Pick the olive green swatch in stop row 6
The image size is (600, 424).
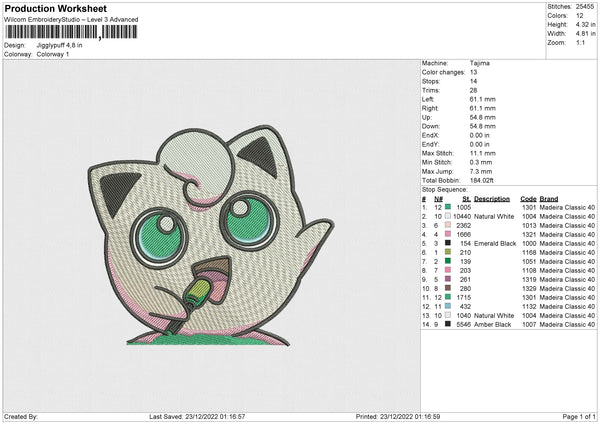[x=448, y=252]
